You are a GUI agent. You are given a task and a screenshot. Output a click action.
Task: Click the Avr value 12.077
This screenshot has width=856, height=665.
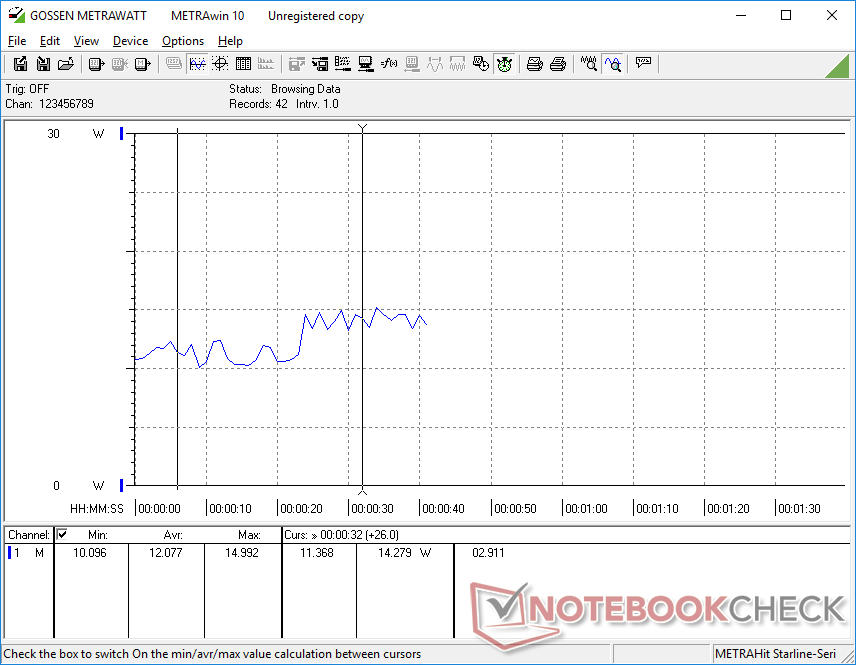166,553
